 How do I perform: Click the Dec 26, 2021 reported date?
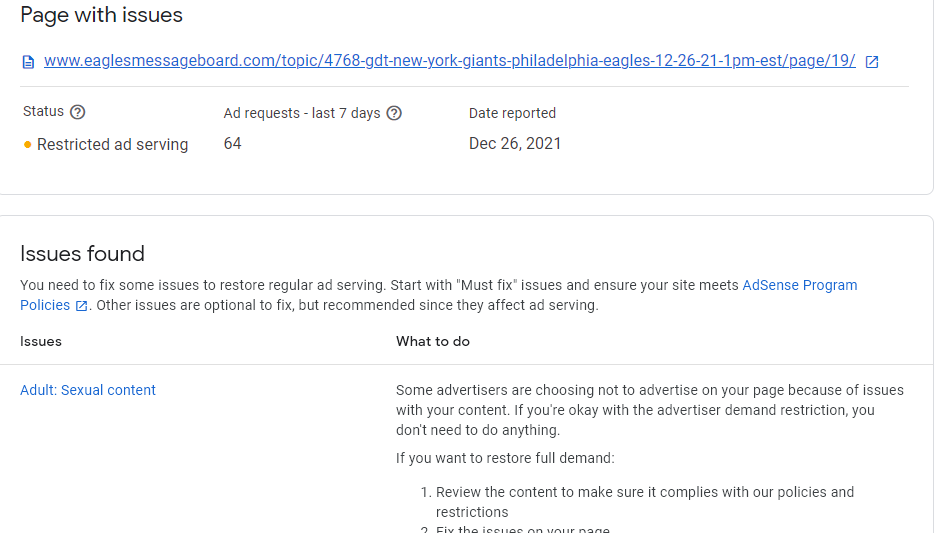(515, 143)
